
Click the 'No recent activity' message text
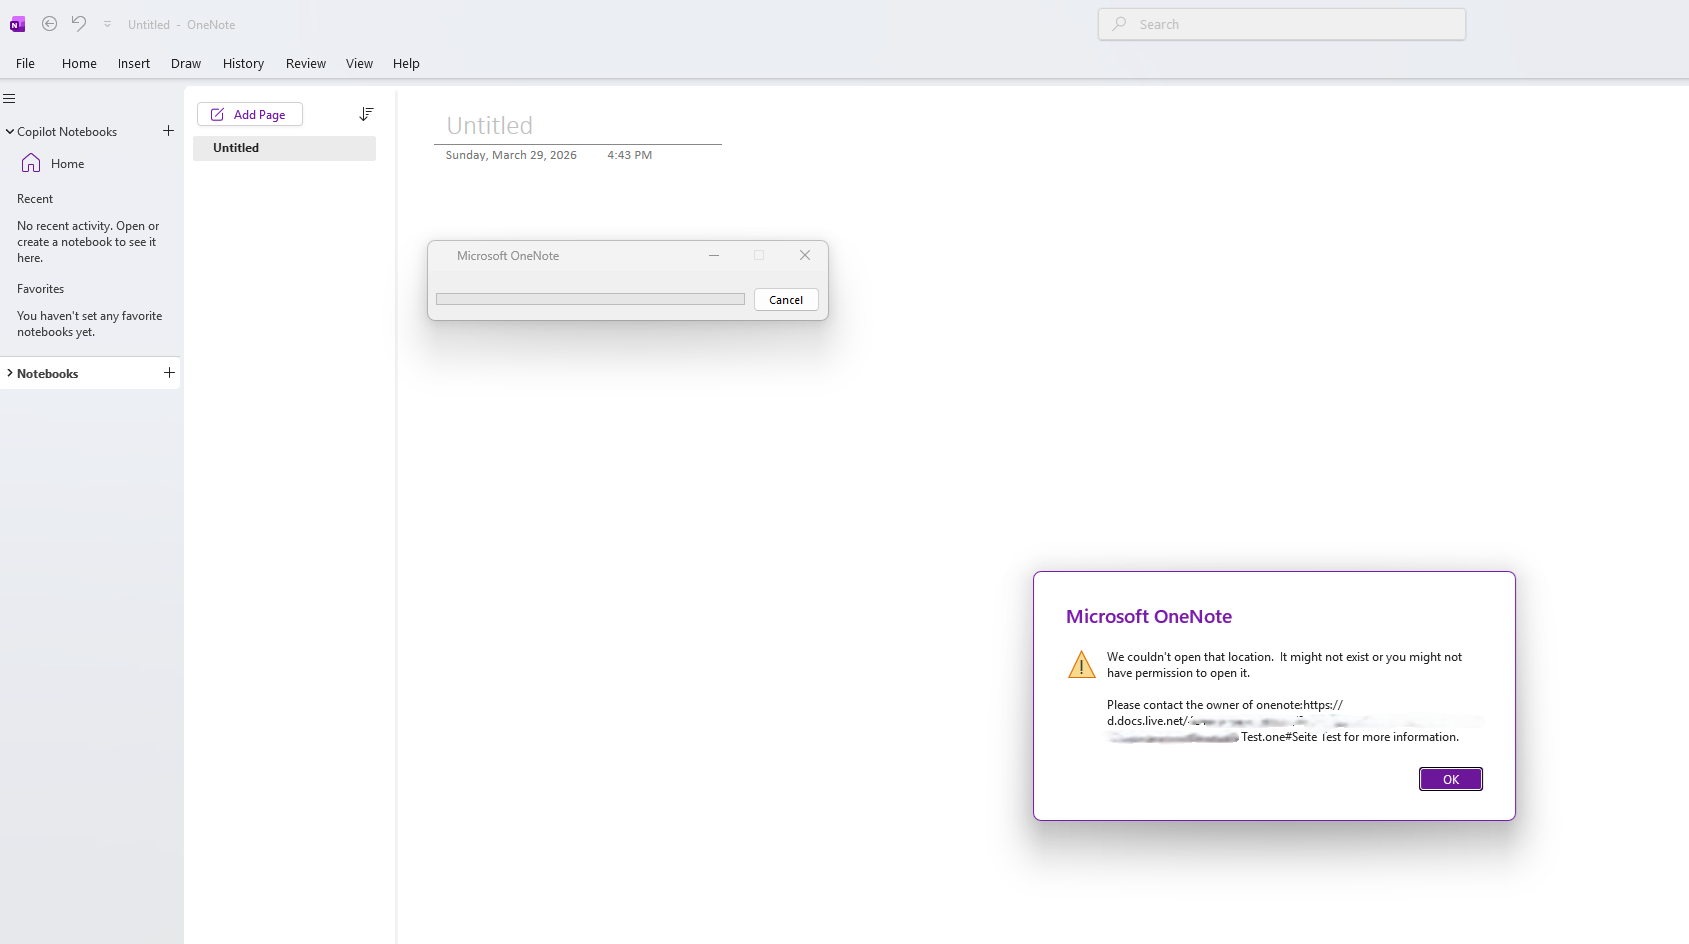click(88, 242)
